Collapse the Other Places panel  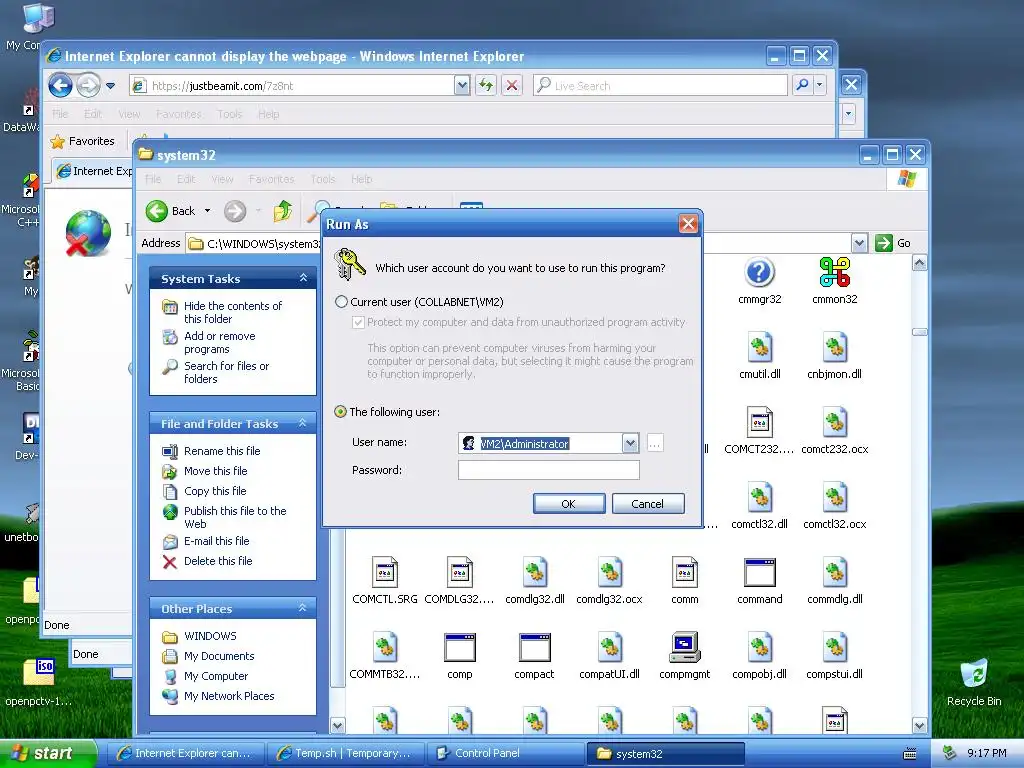[303, 608]
